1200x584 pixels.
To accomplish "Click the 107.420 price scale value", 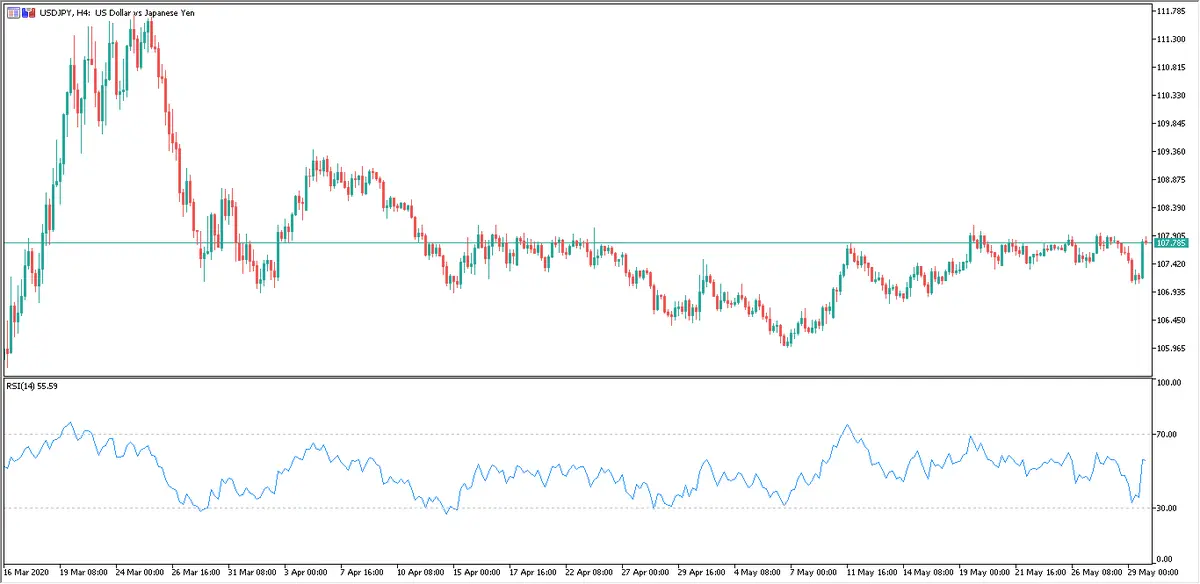I will [x=1171, y=264].
